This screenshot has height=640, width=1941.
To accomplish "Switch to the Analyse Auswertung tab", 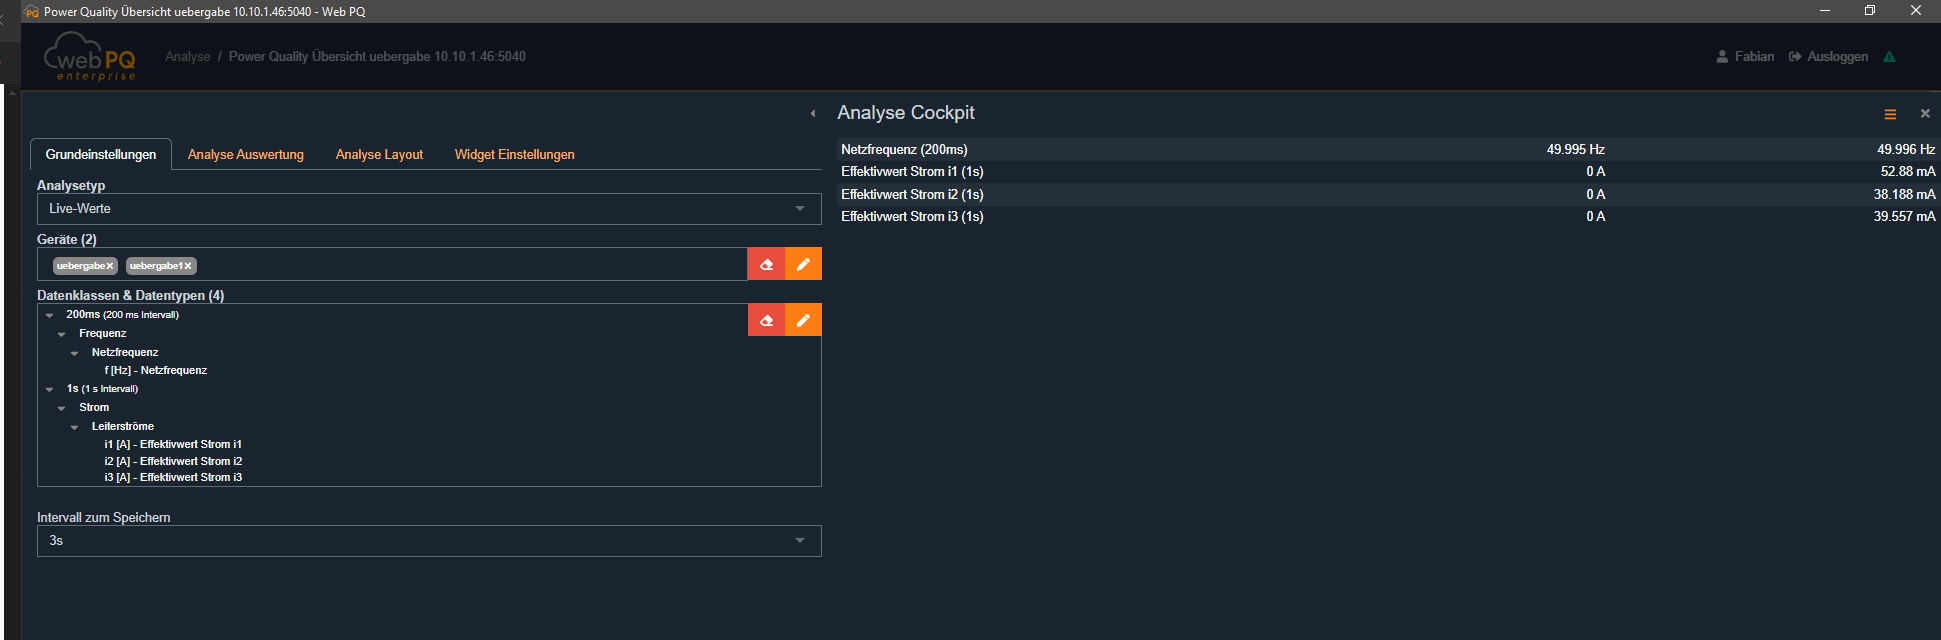I will (x=246, y=155).
